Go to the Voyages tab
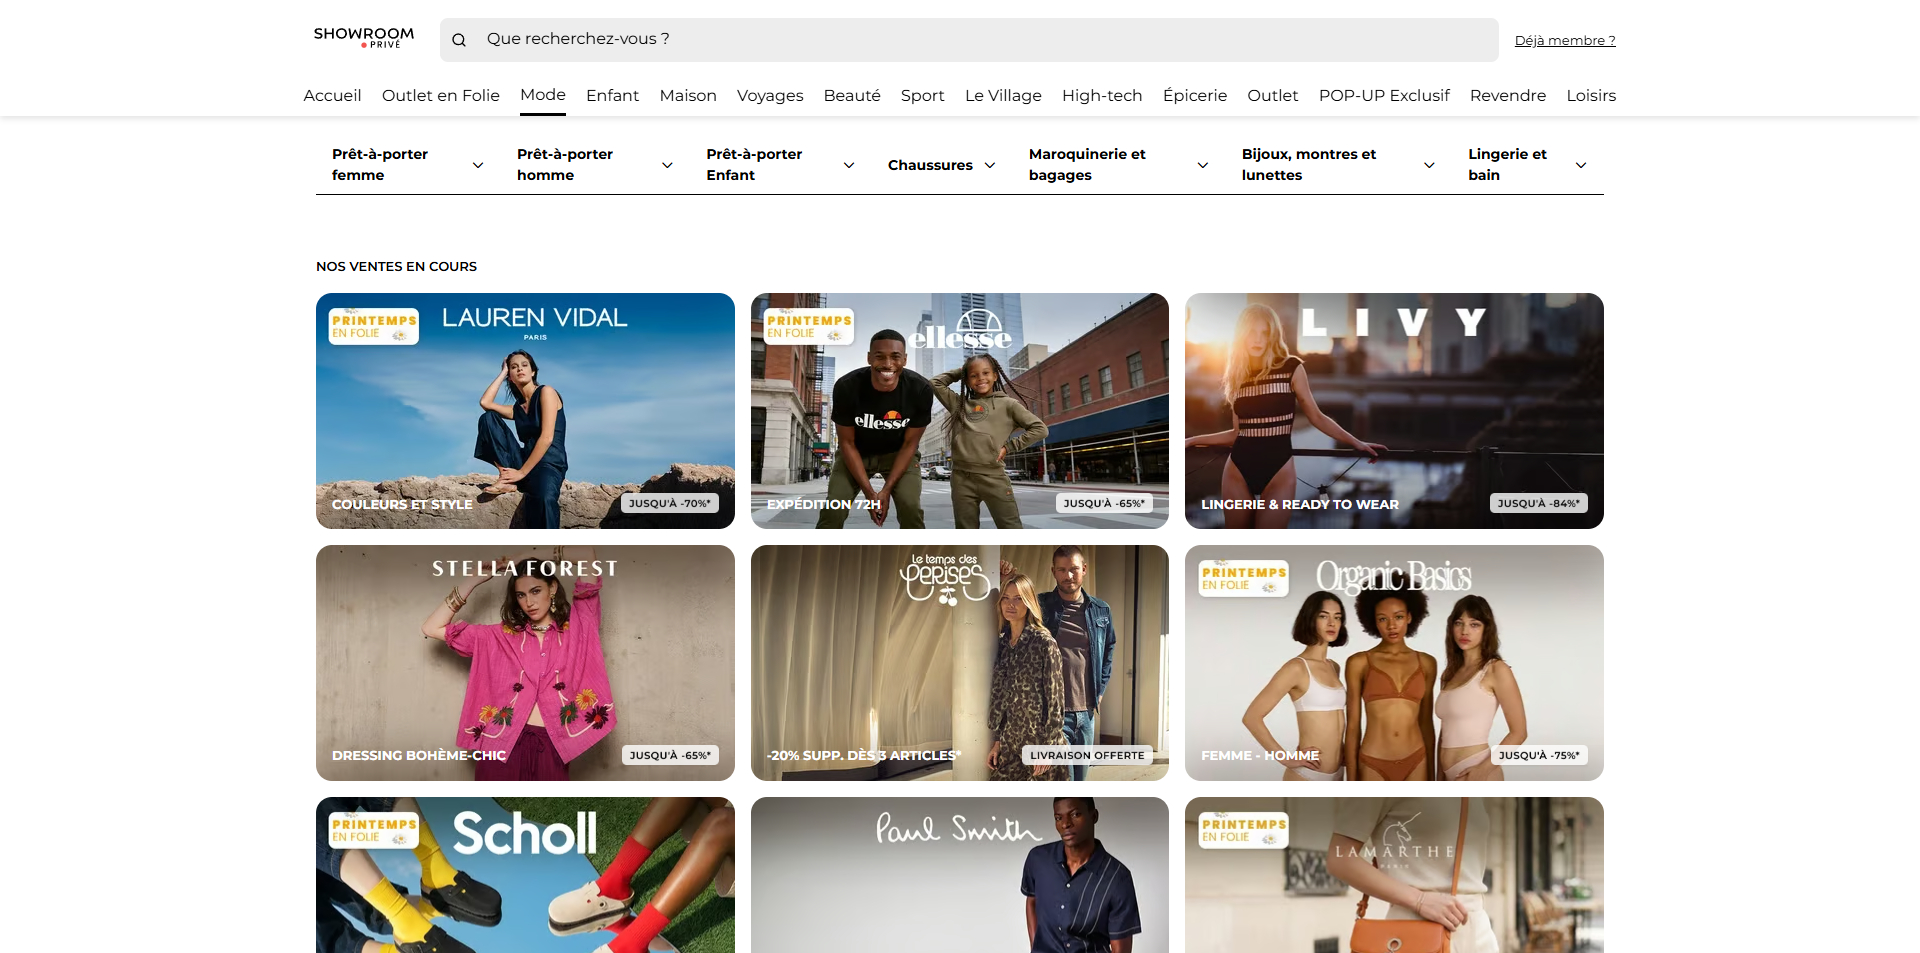 tap(770, 96)
